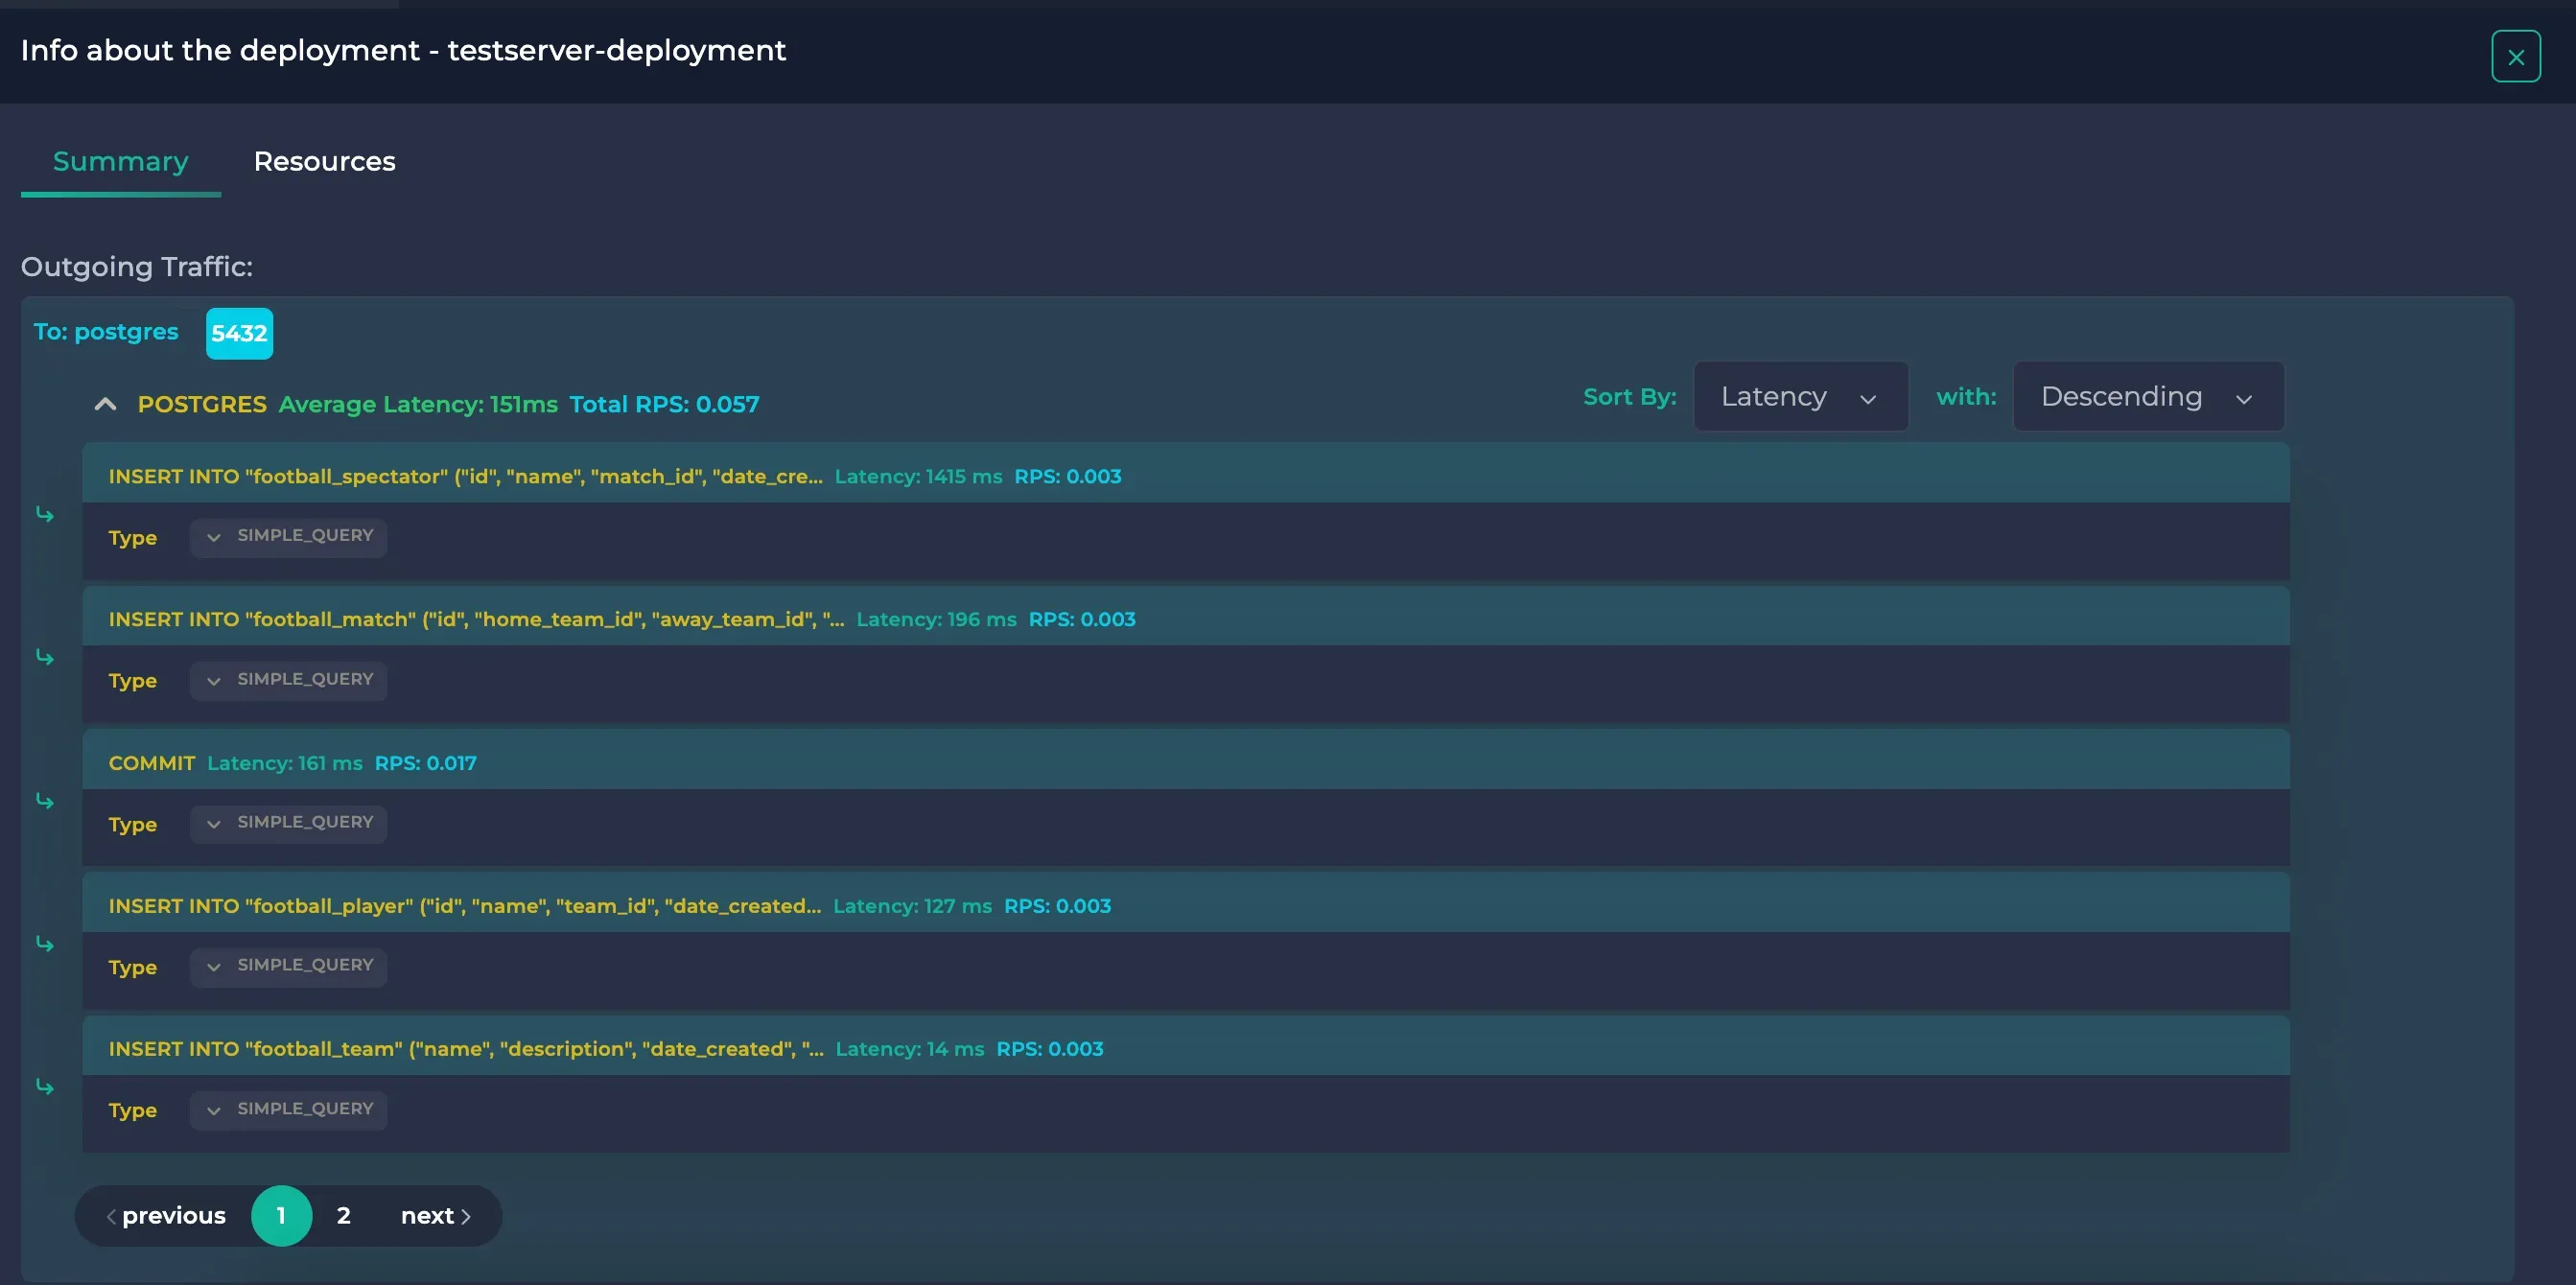Expand the POSTGRES traffic section
This screenshot has width=2576, height=1285.
pyautogui.click(x=104, y=403)
